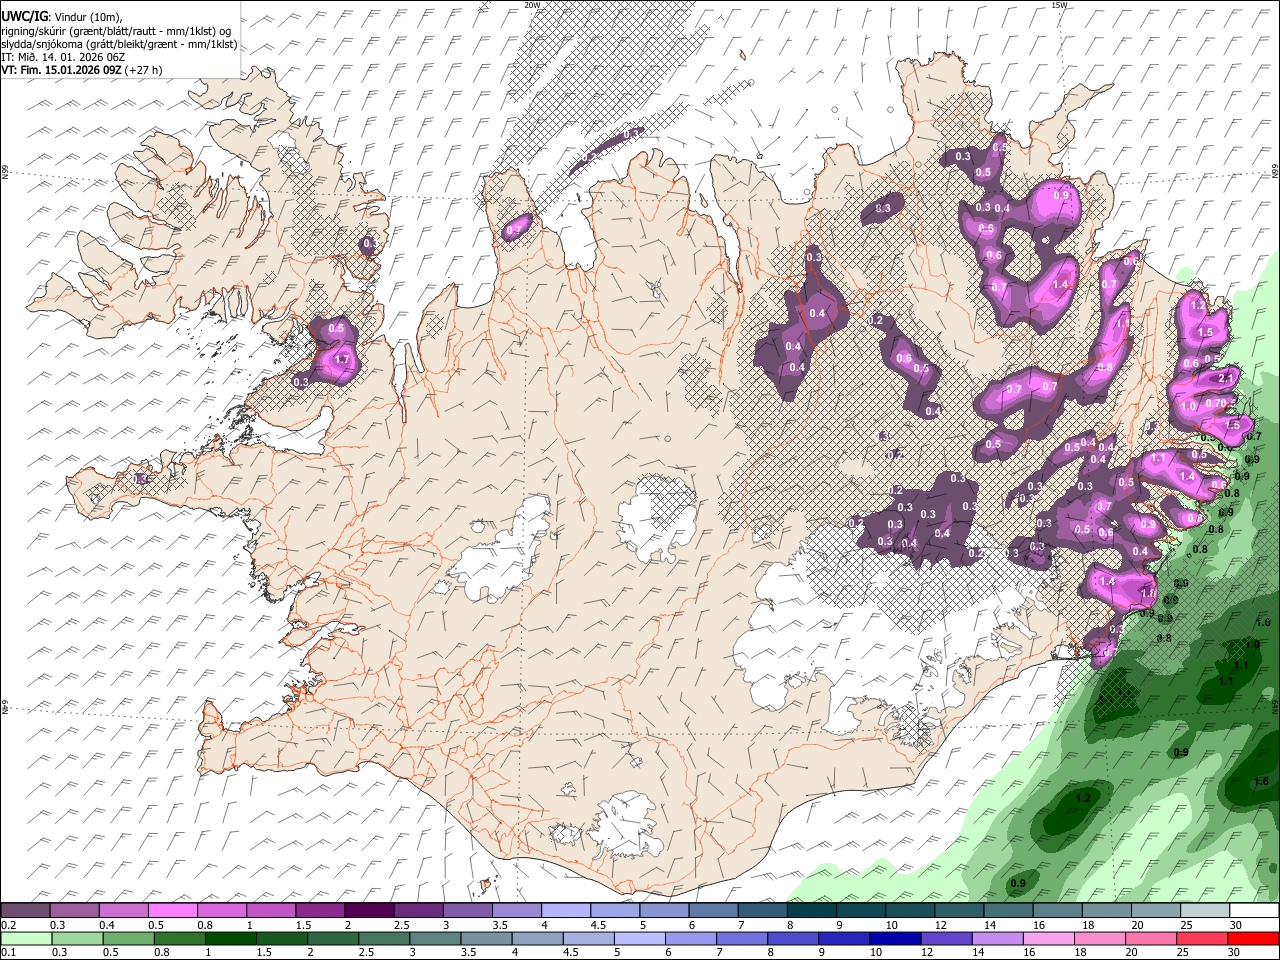
Task: Select the 0.5 mm bright pink snow legend swatch
Action: point(173,911)
